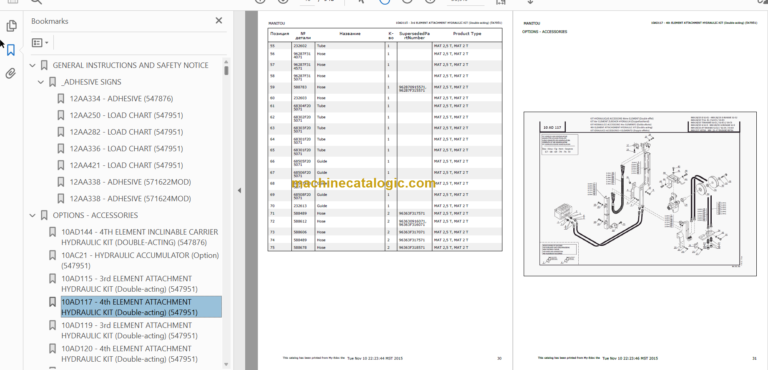768x370 pixels.
Task: Open bookmark 10AD119 - 3rd ELEMENT ATTACHMENT
Action: click(129, 330)
